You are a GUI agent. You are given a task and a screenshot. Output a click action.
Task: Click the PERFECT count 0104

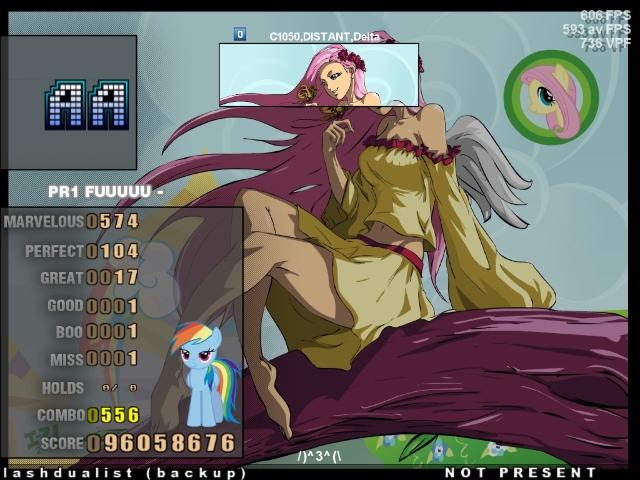point(113,251)
